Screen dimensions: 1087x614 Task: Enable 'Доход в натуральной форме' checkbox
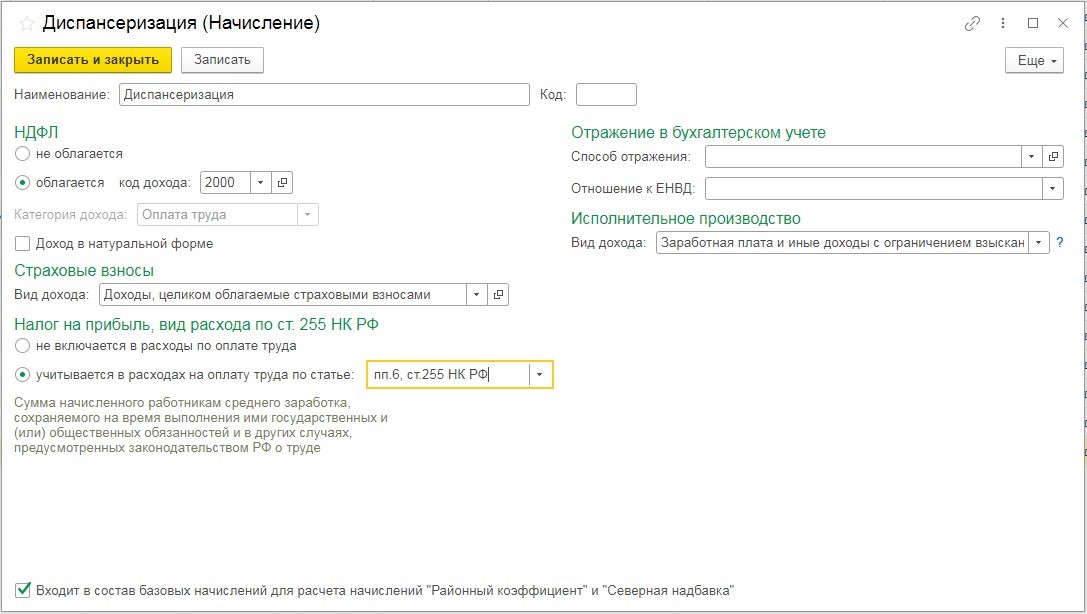click(23, 243)
